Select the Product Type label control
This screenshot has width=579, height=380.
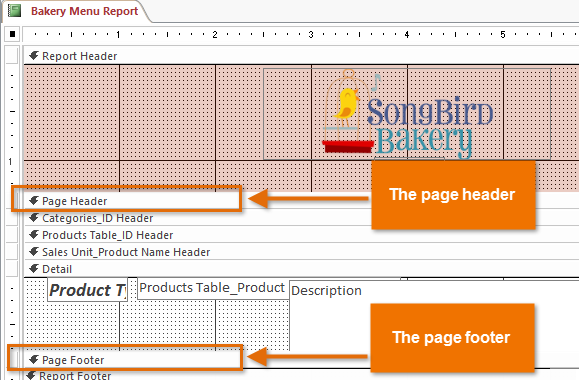pyautogui.click(x=88, y=290)
